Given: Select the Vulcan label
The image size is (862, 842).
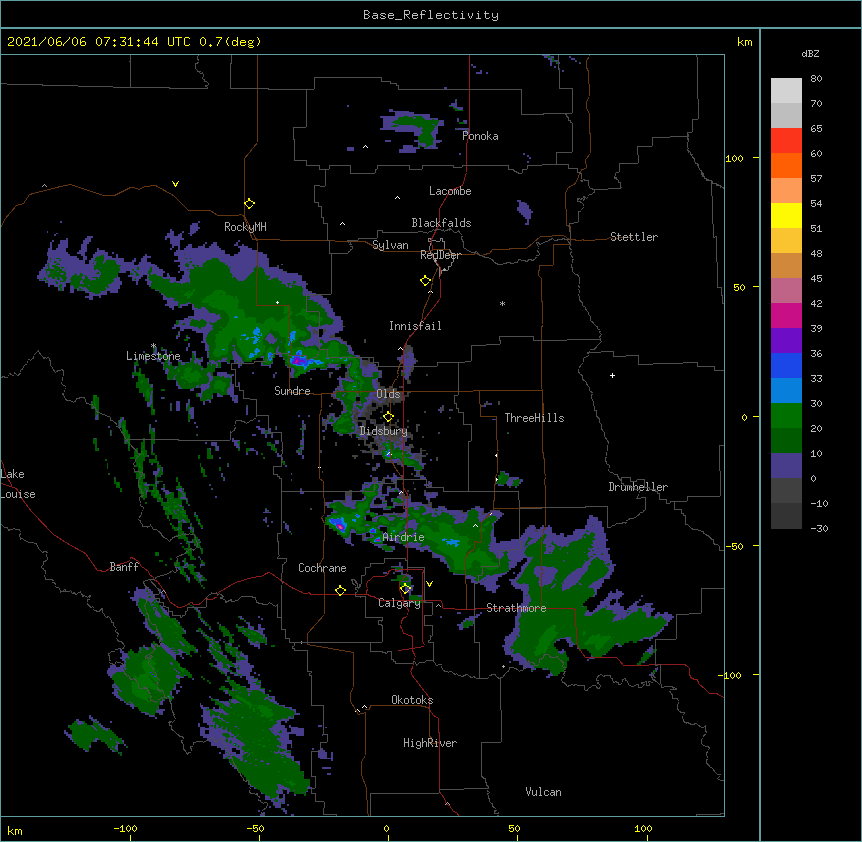Looking at the screenshot, I should (x=543, y=792).
